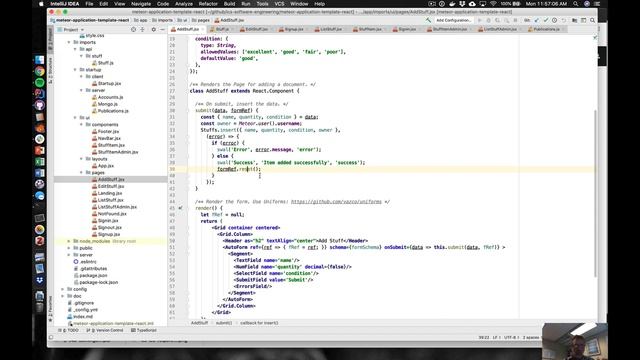Click the locate/scroll-from-source target icon in Project panel

(133, 29)
